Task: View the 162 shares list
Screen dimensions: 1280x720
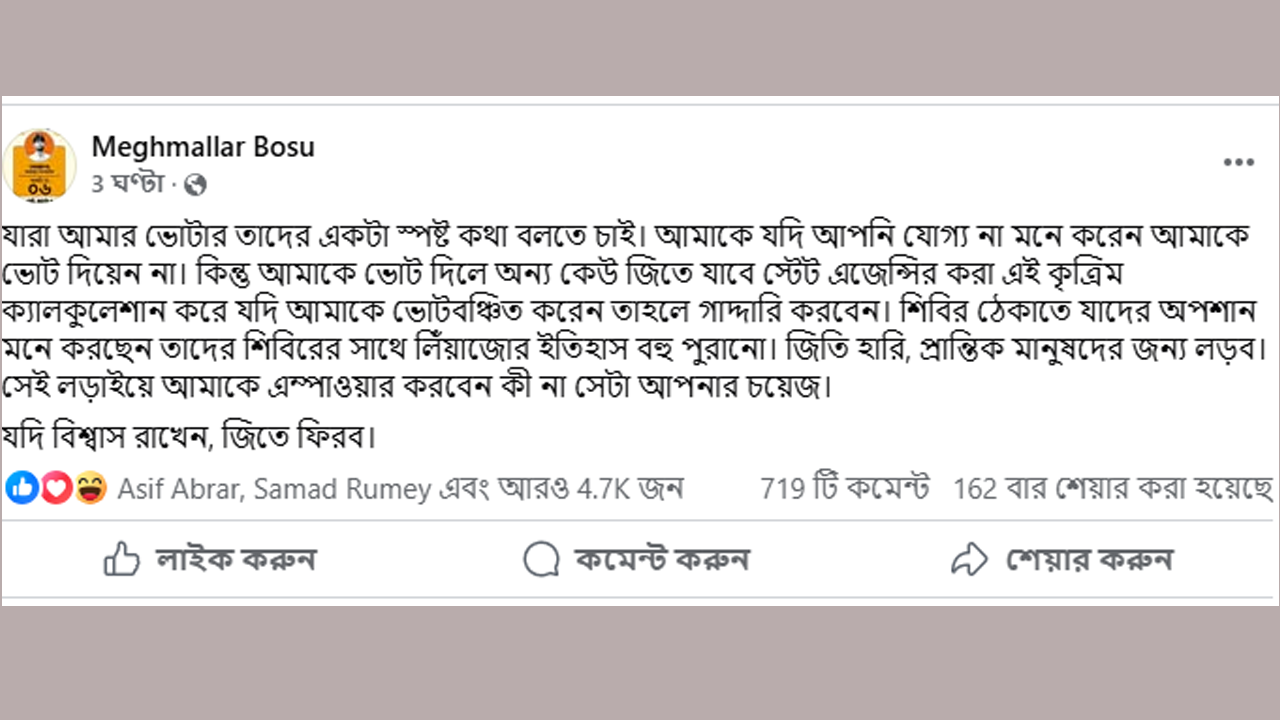Action: [1112, 489]
